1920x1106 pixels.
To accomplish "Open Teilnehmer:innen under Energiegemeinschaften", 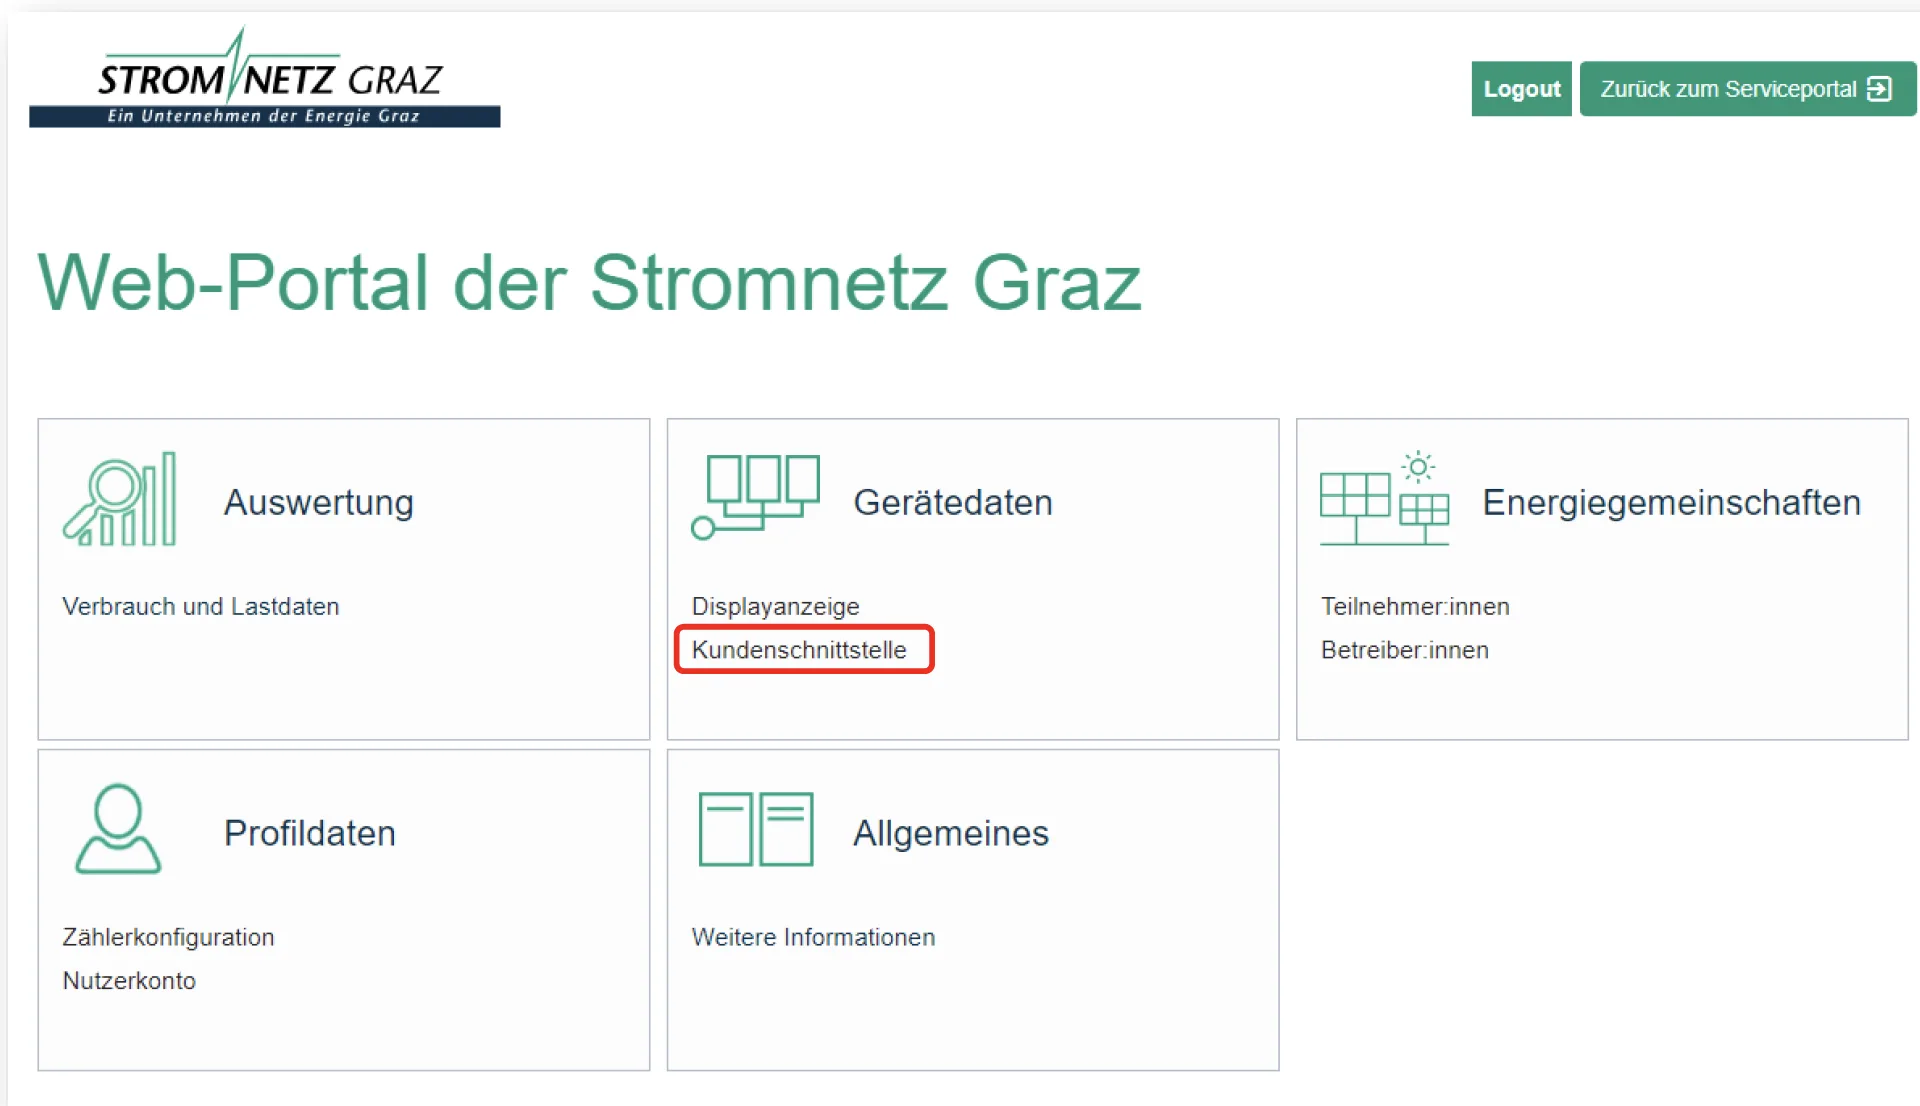I will [x=1415, y=606].
